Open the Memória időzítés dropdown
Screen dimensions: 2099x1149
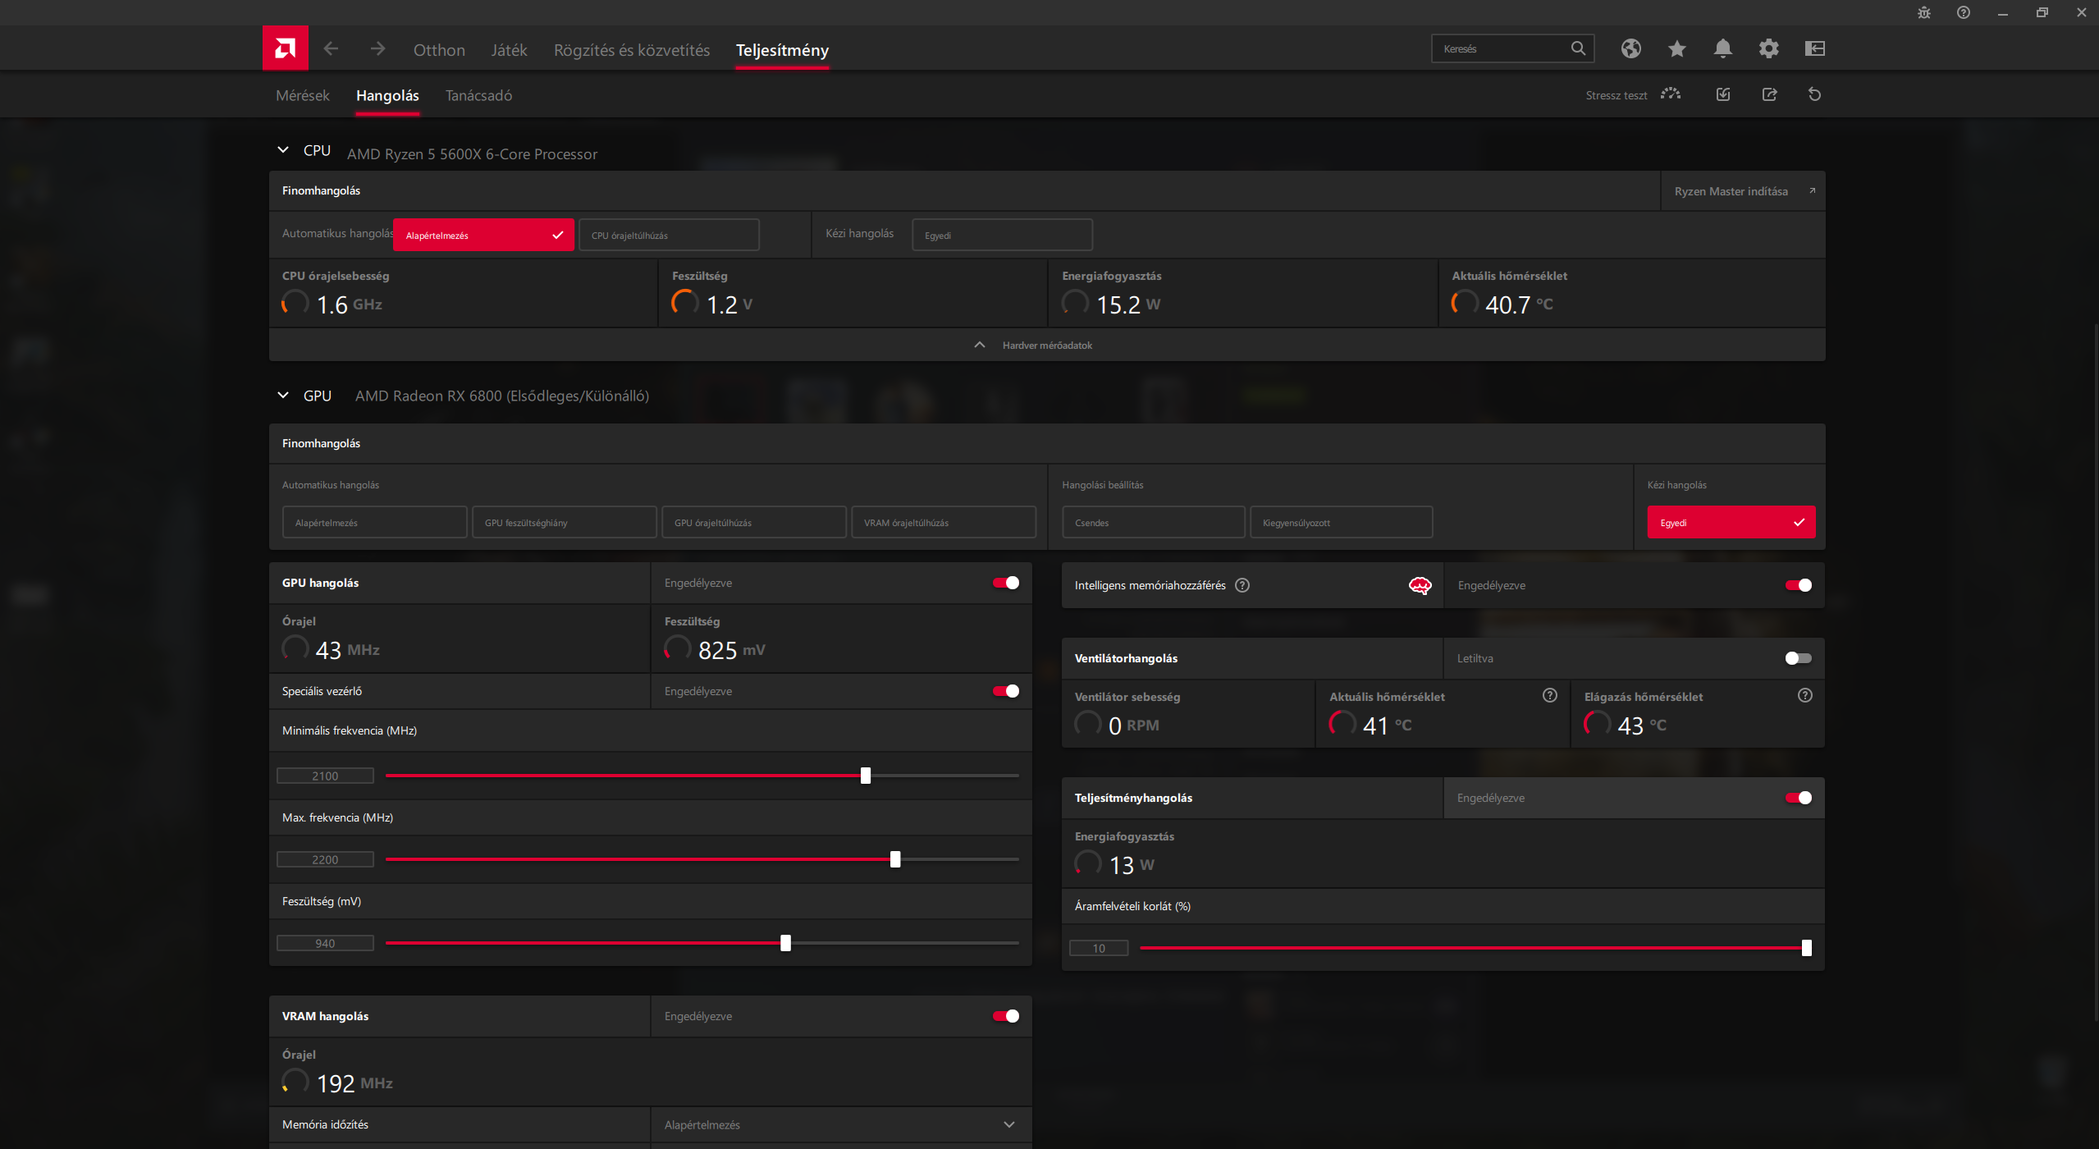(840, 1124)
